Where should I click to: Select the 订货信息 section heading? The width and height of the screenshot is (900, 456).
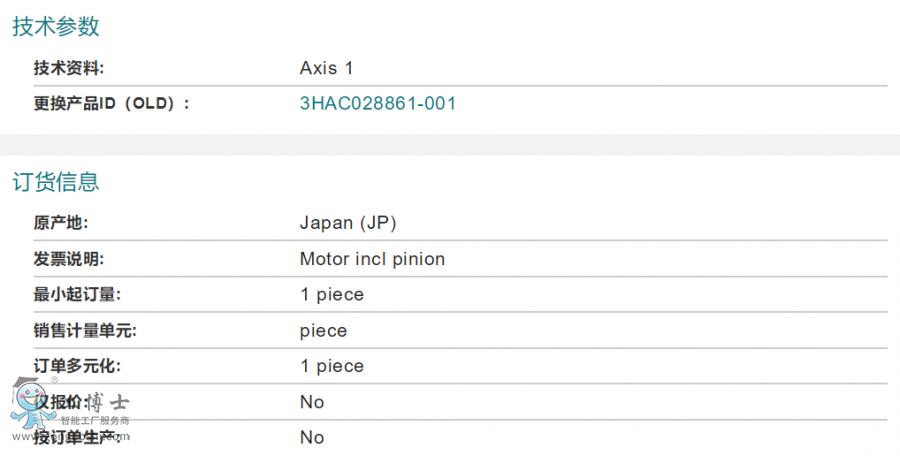56,182
